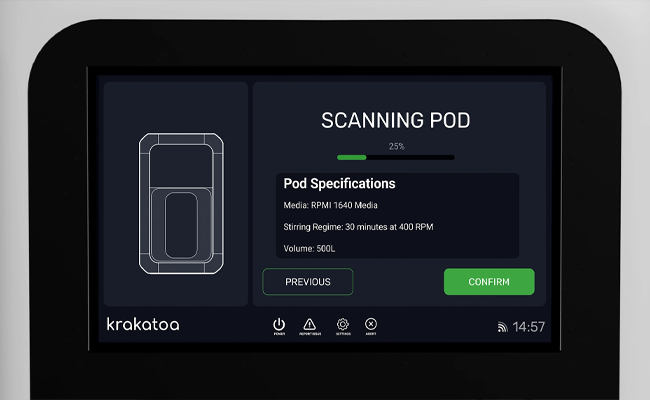This screenshot has height=400, width=650.
Task: Click the scanning progress bar
Action: pyautogui.click(x=395, y=157)
